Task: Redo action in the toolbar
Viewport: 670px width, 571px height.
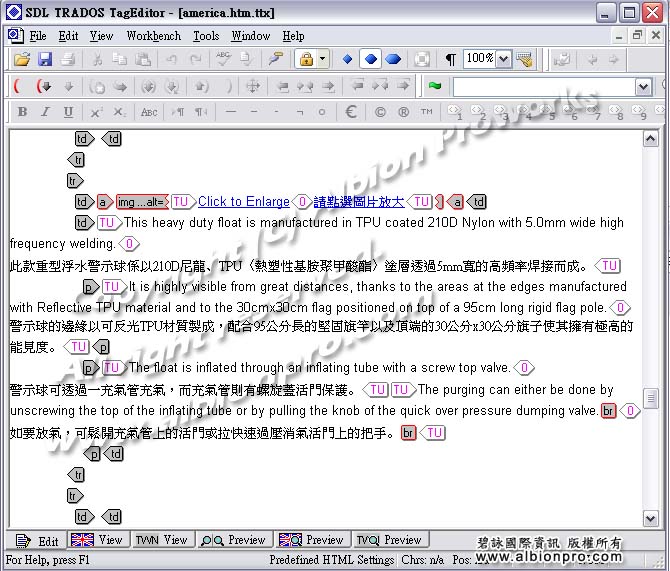Action: [x=195, y=59]
